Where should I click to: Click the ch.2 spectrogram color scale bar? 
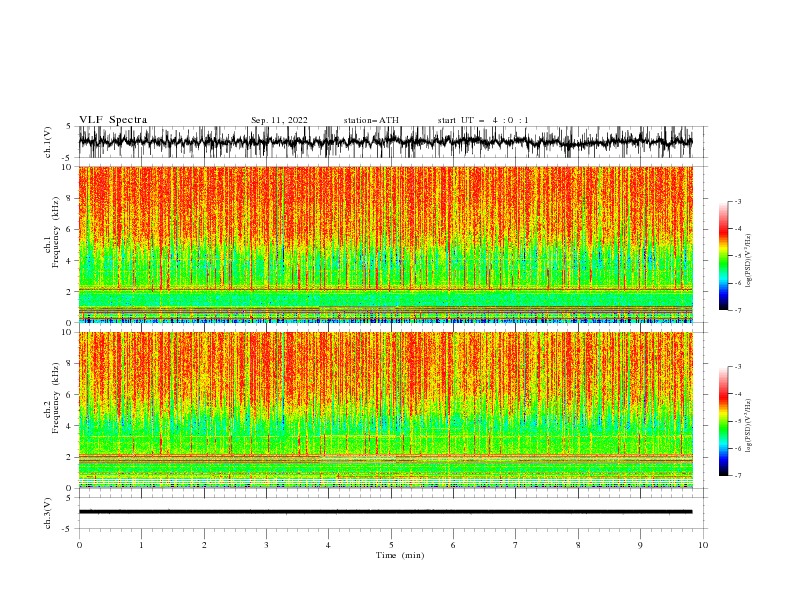point(723,421)
